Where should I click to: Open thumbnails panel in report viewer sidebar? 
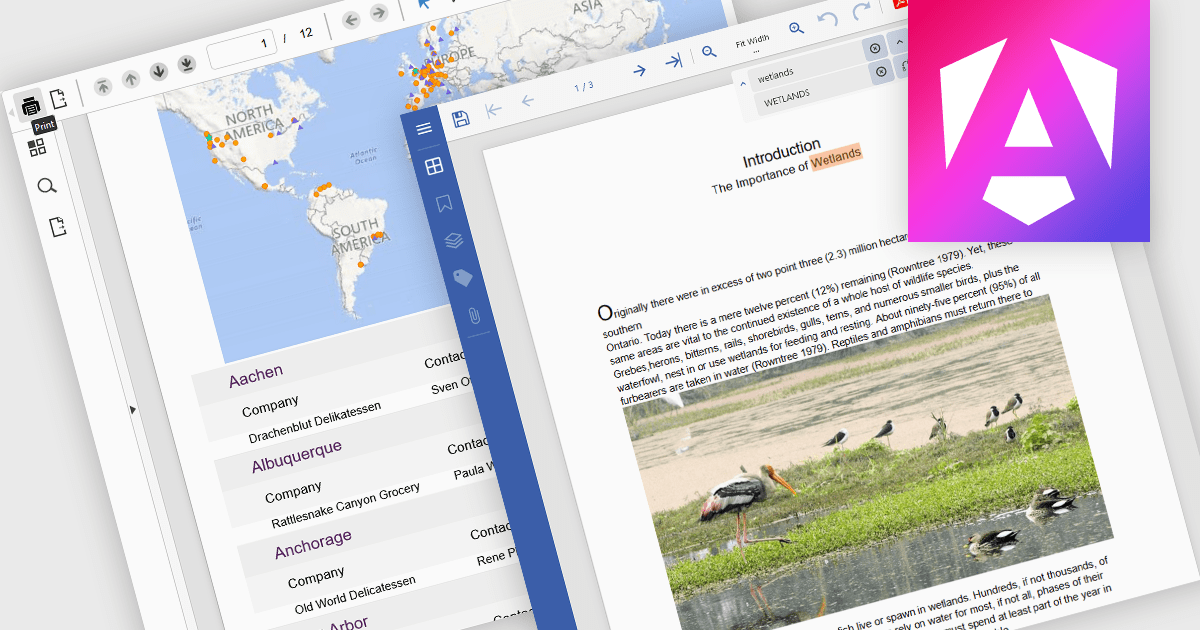(x=37, y=147)
